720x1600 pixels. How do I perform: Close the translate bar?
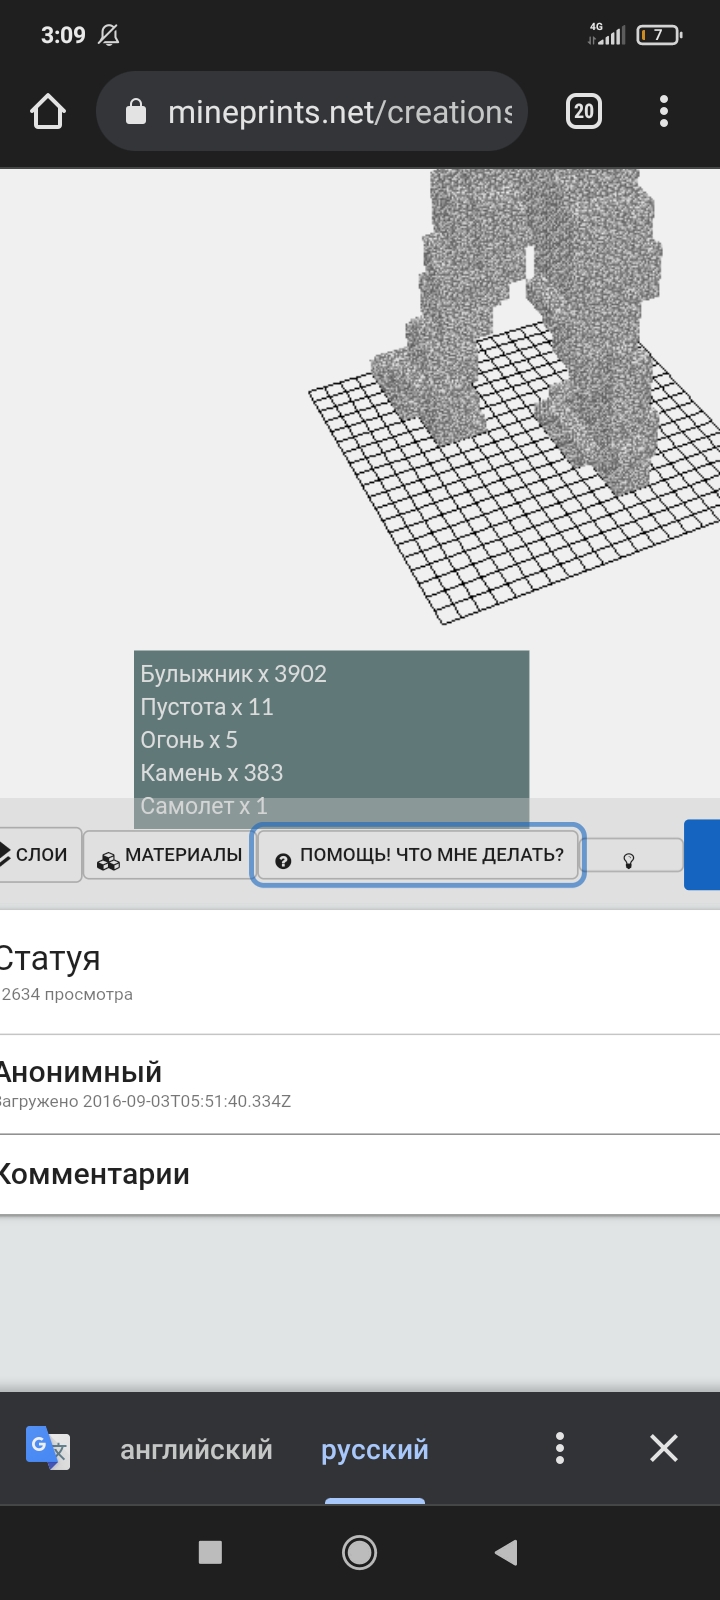[664, 1448]
